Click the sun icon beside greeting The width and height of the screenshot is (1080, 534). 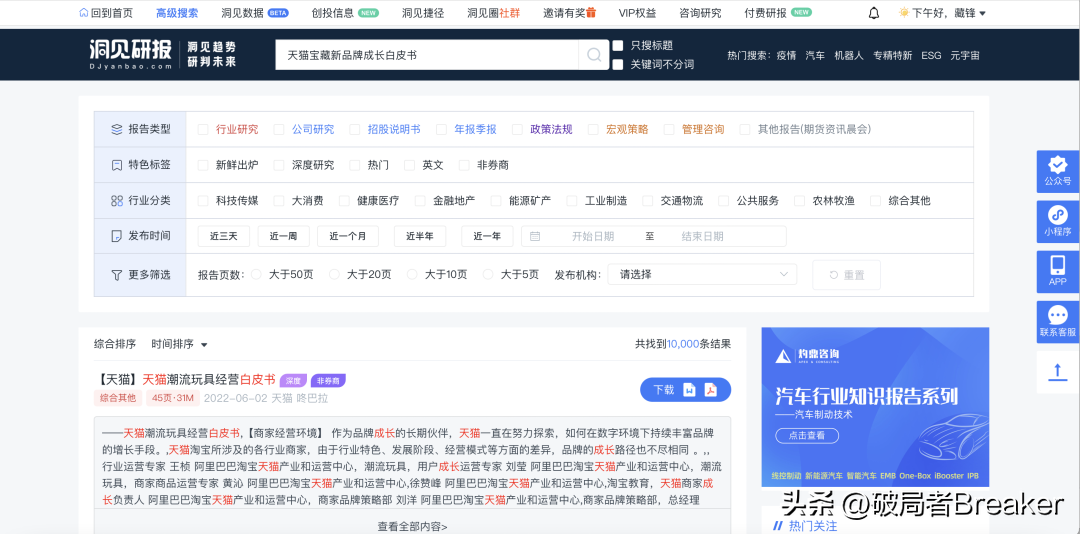point(904,13)
